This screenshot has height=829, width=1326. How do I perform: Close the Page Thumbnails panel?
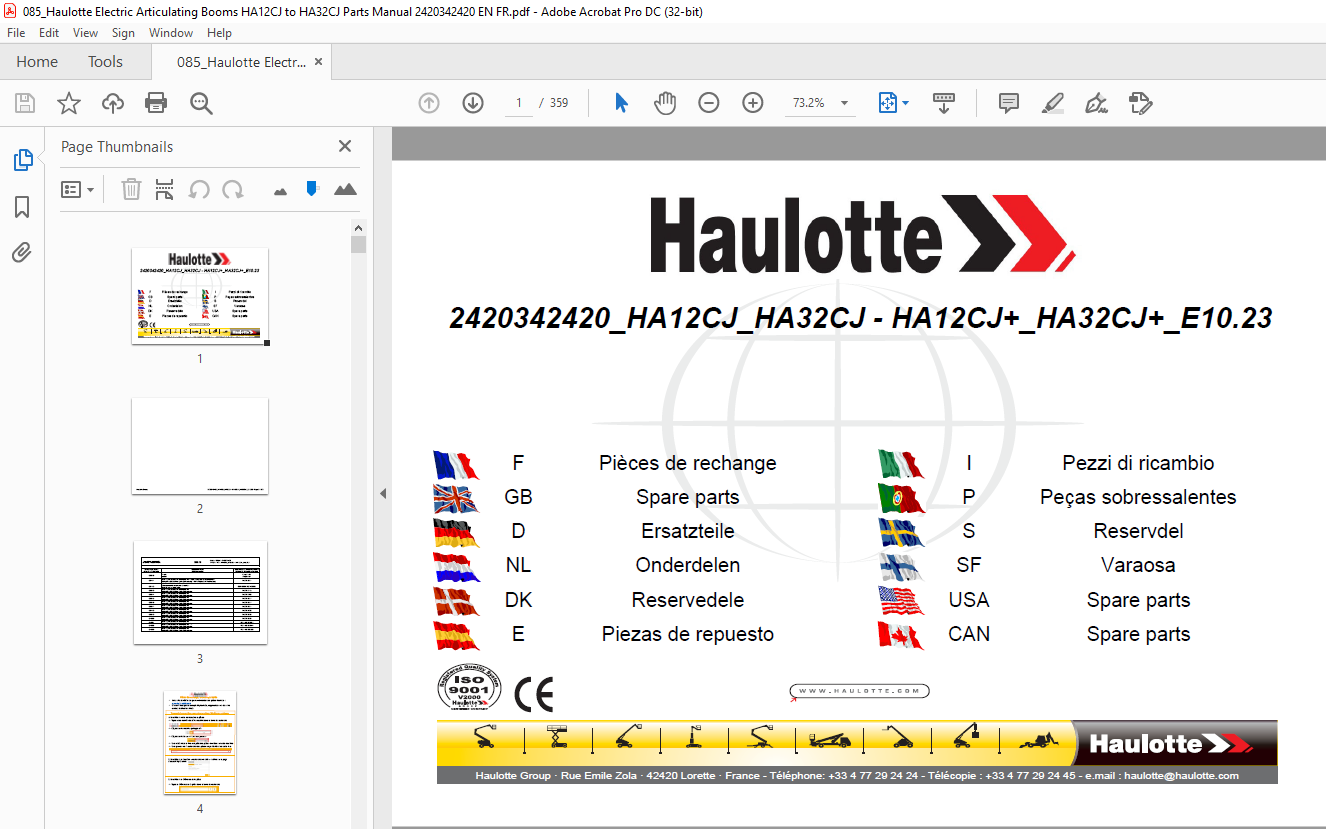click(x=345, y=146)
